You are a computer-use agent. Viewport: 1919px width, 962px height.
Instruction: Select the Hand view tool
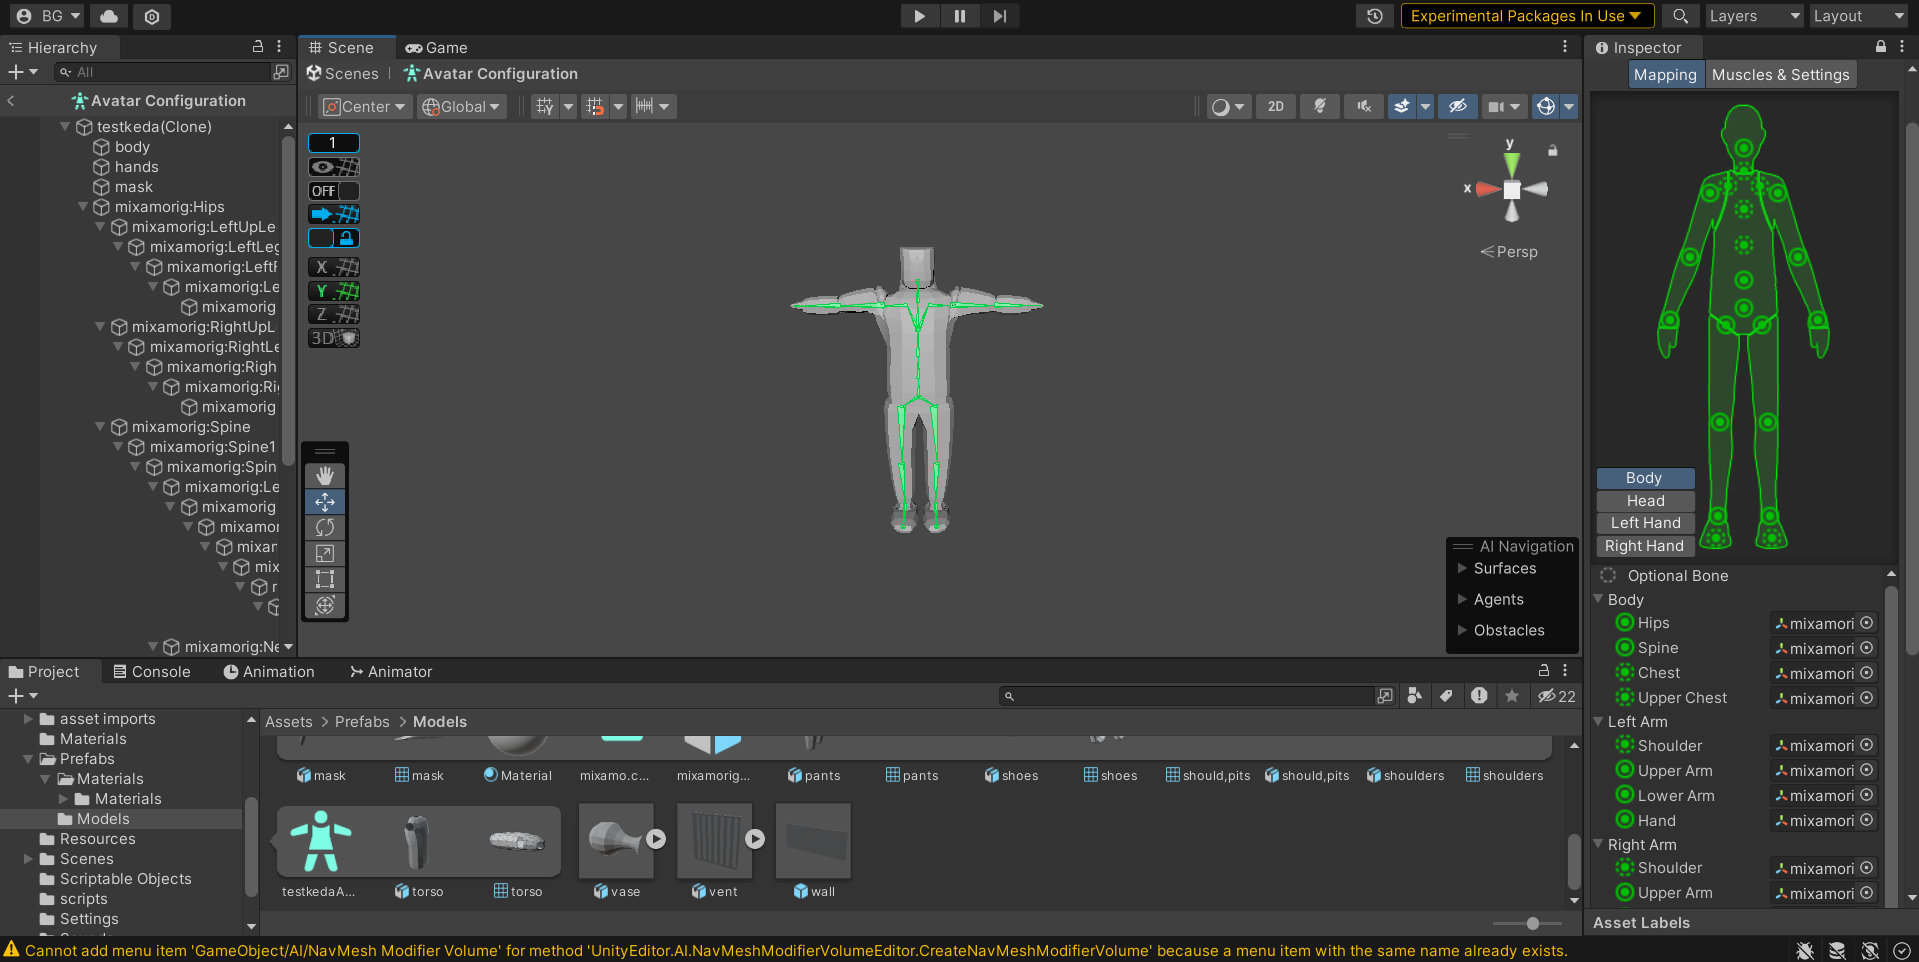(325, 476)
